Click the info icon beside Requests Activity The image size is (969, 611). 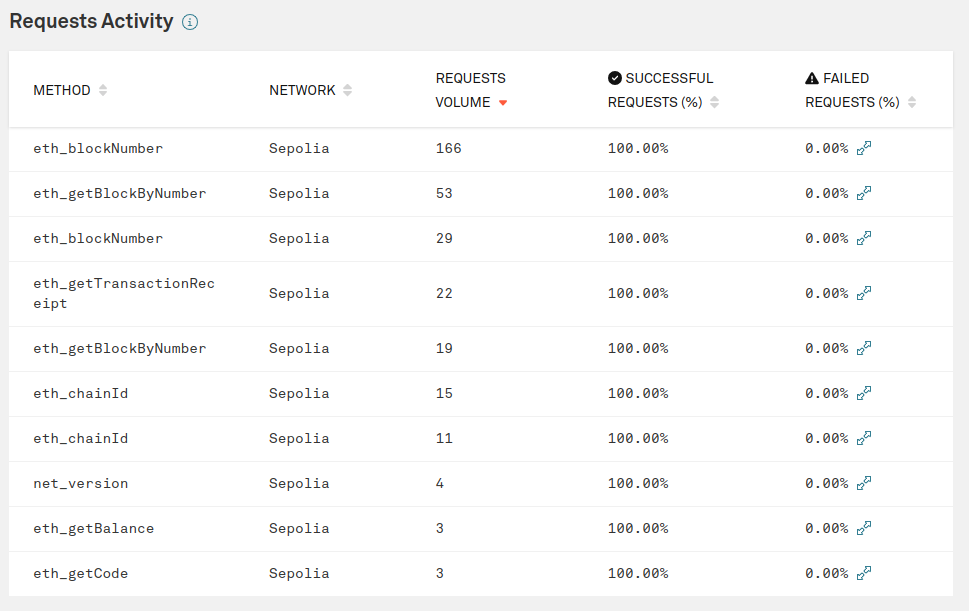[190, 22]
